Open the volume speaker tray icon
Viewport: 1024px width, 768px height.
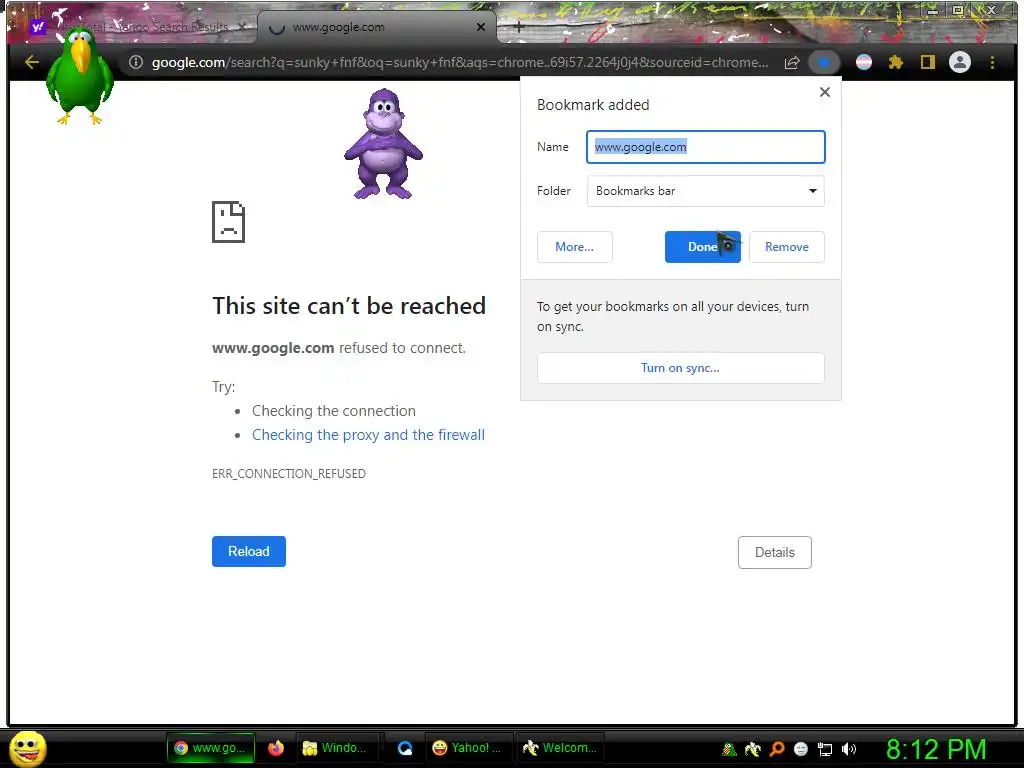coord(848,750)
